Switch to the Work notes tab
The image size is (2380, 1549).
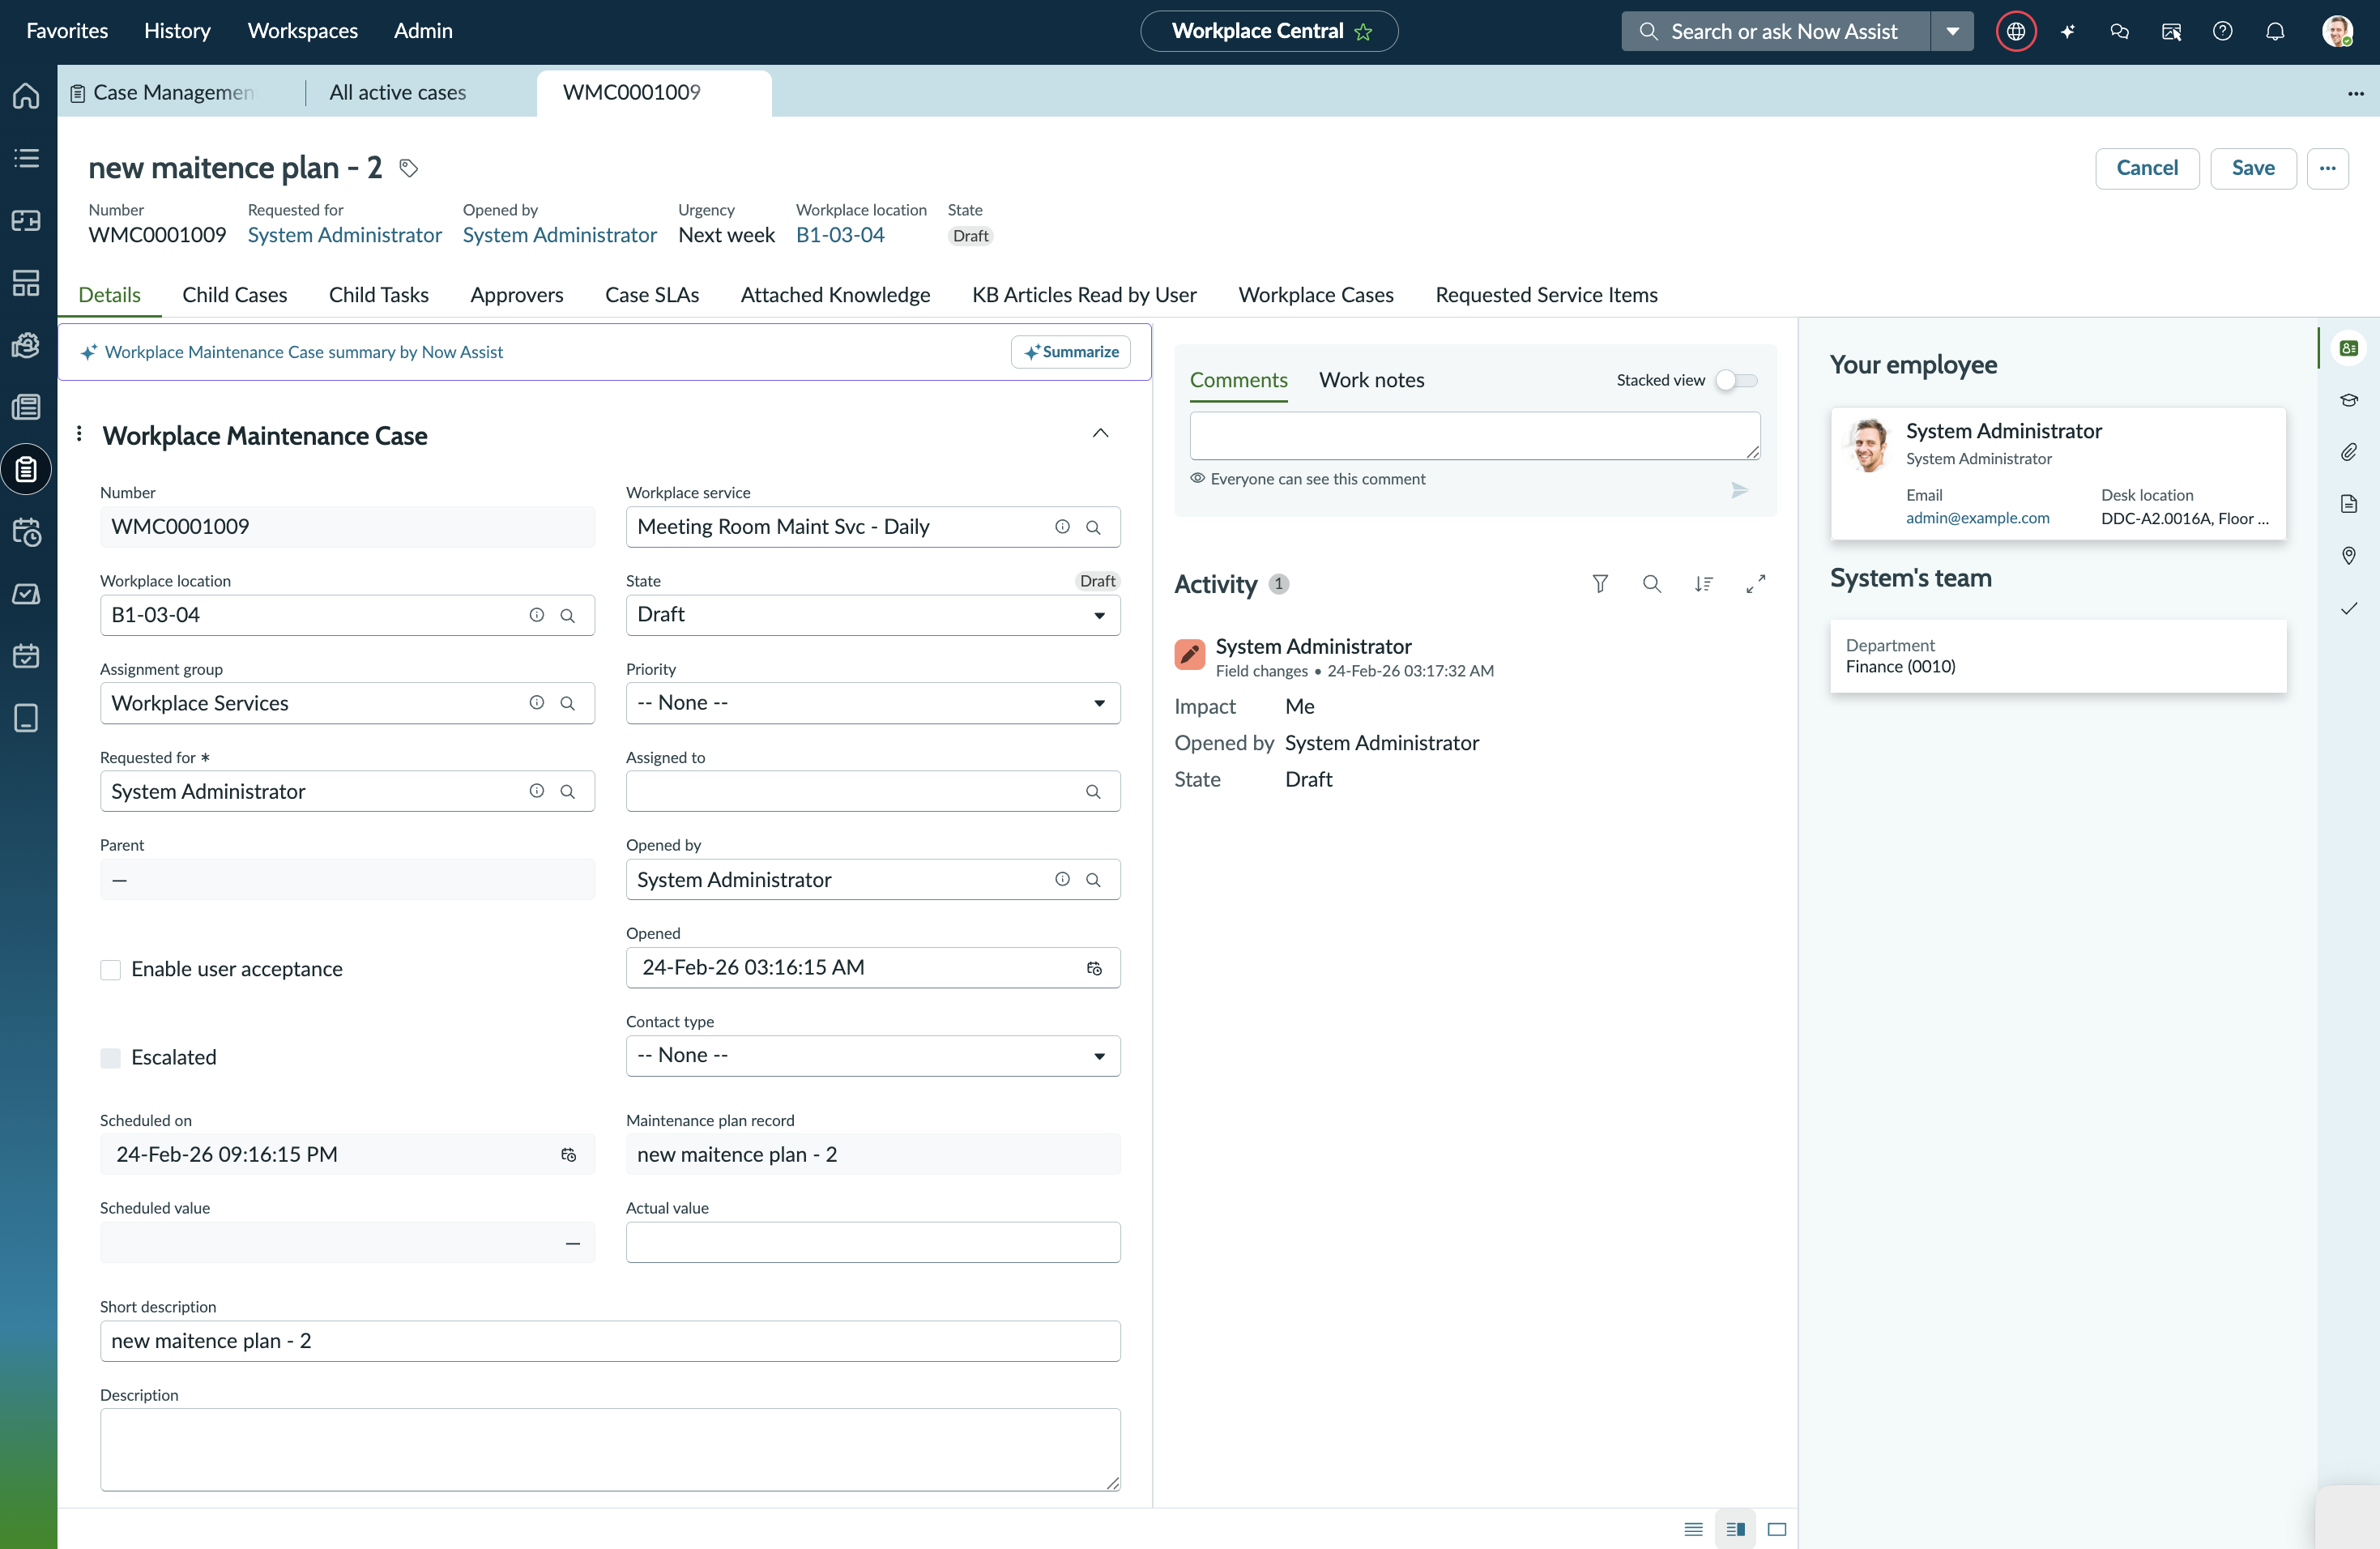[1371, 380]
